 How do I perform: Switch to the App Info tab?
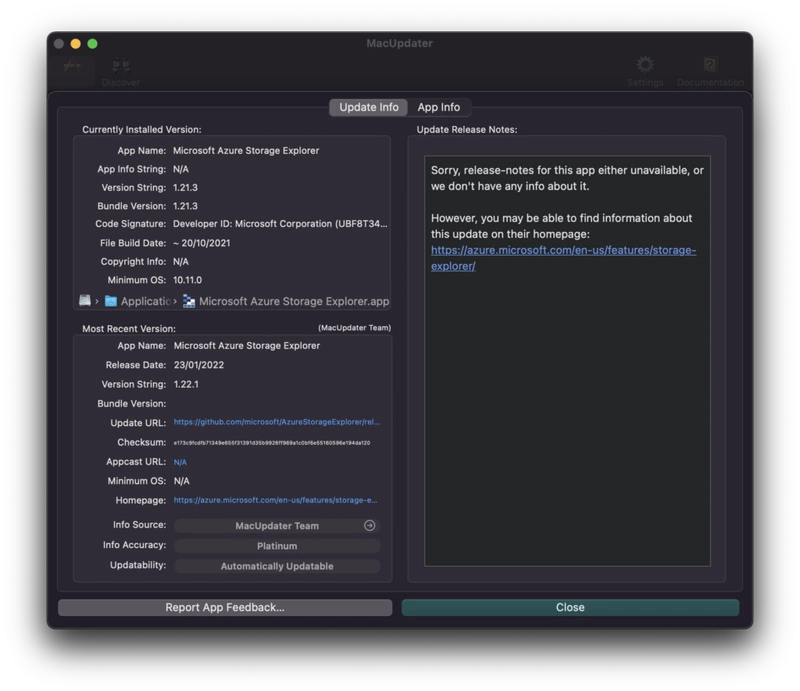point(437,107)
